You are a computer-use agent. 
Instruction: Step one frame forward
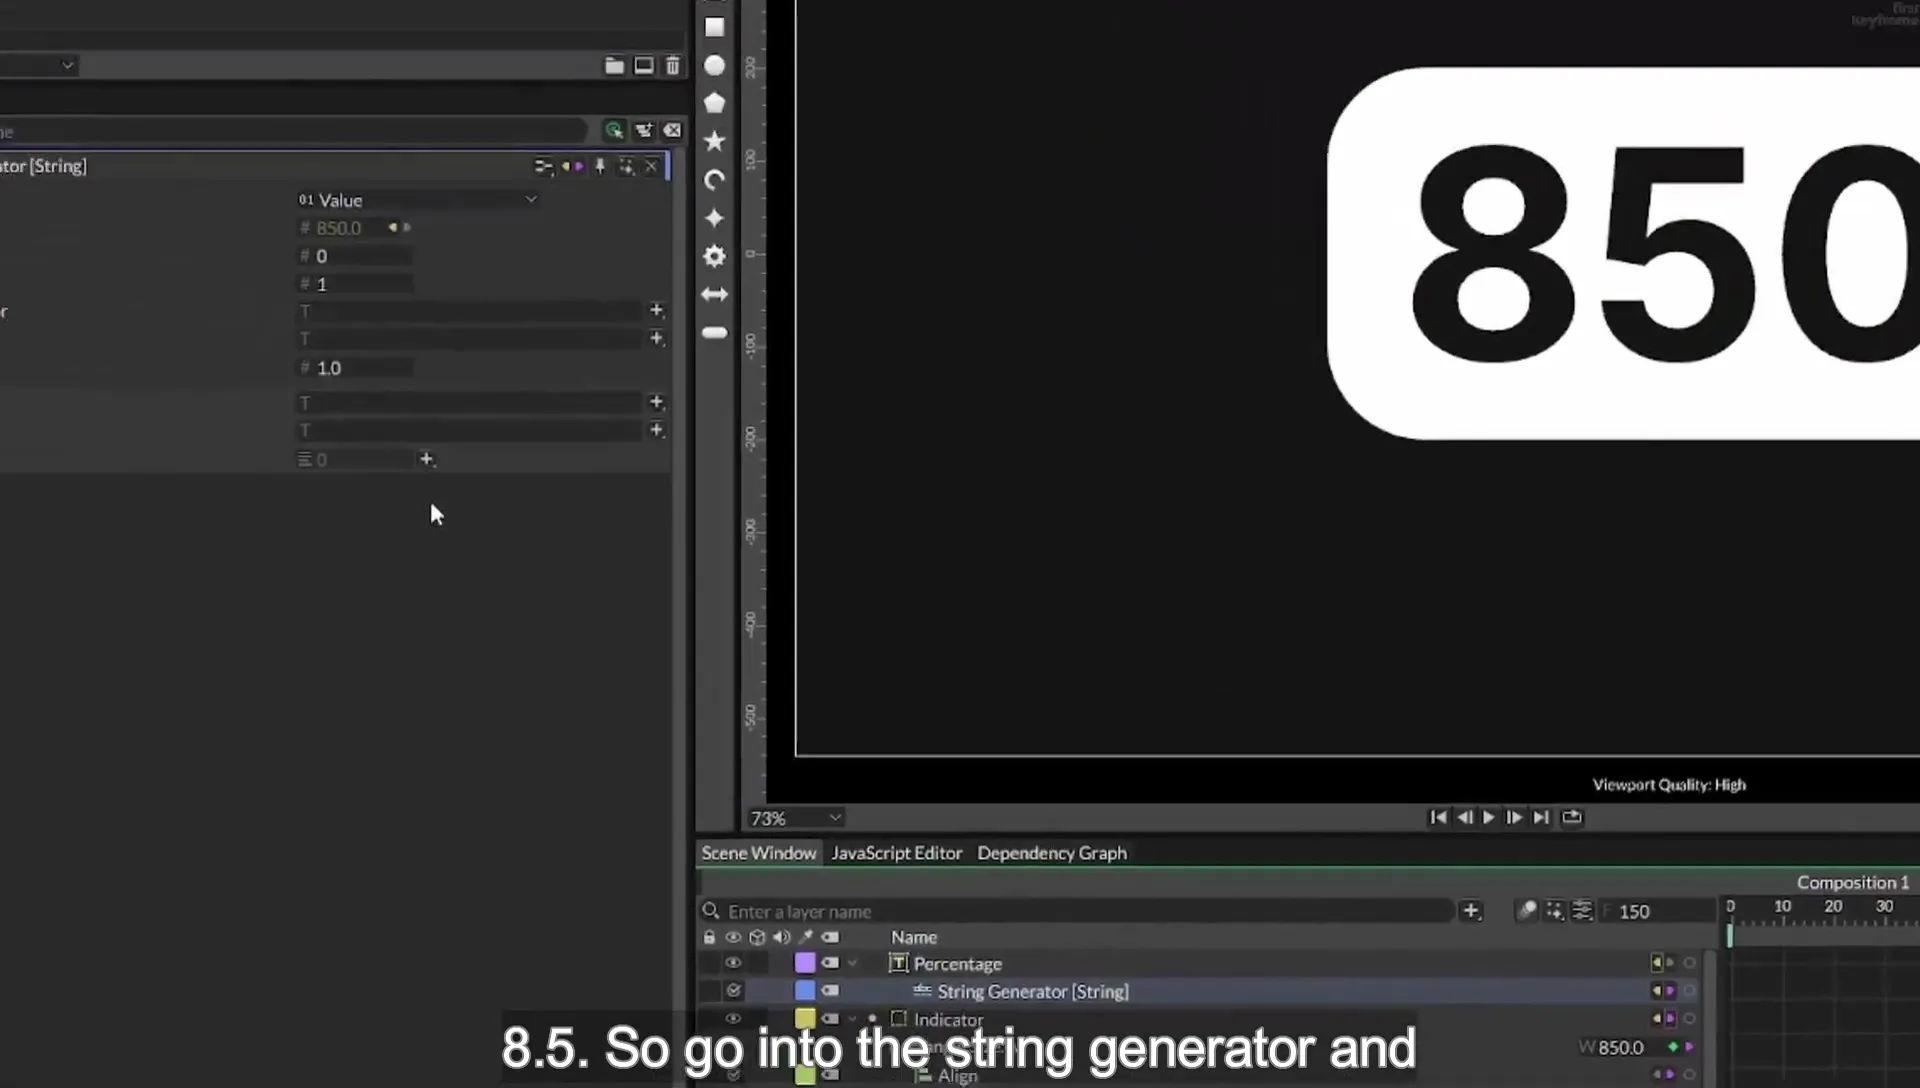click(x=1514, y=817)
